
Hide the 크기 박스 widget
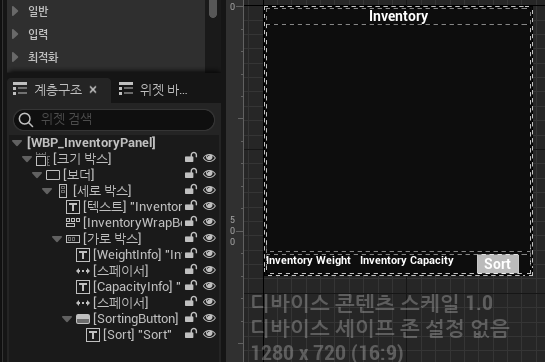209,158
